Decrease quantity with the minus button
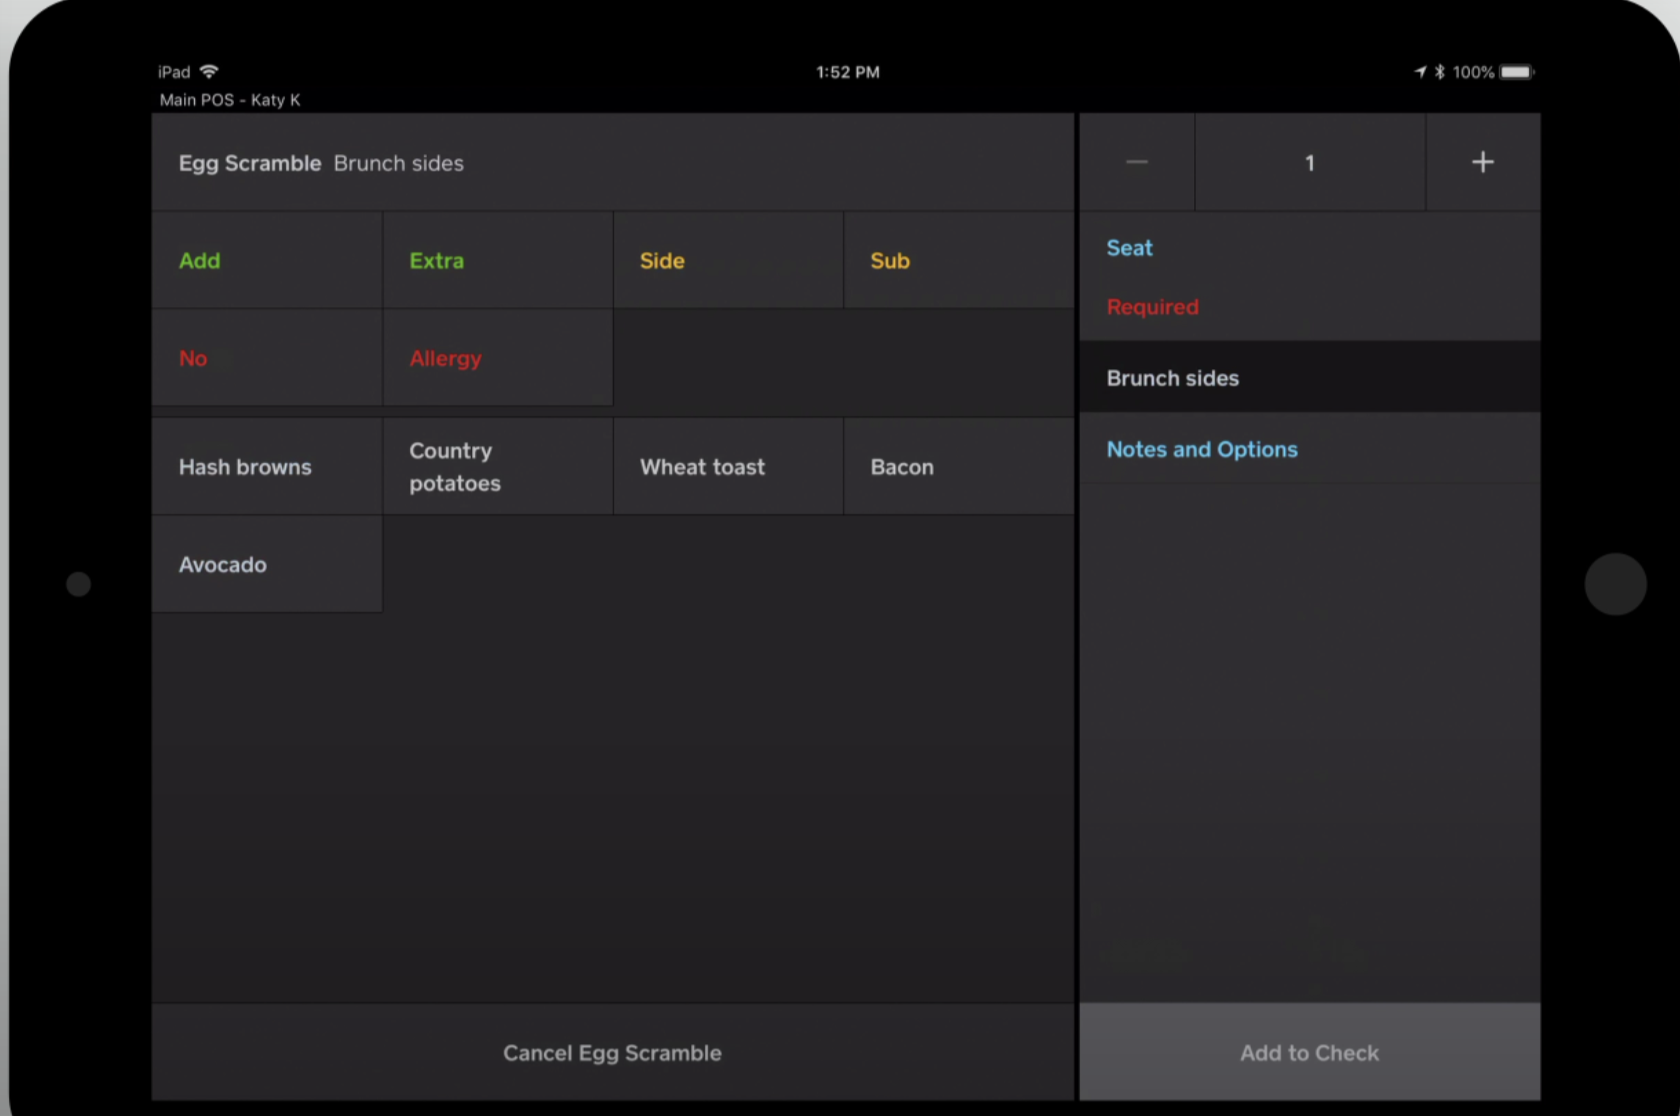This screenshot has width=1680, height=1116. [1137, 162]
